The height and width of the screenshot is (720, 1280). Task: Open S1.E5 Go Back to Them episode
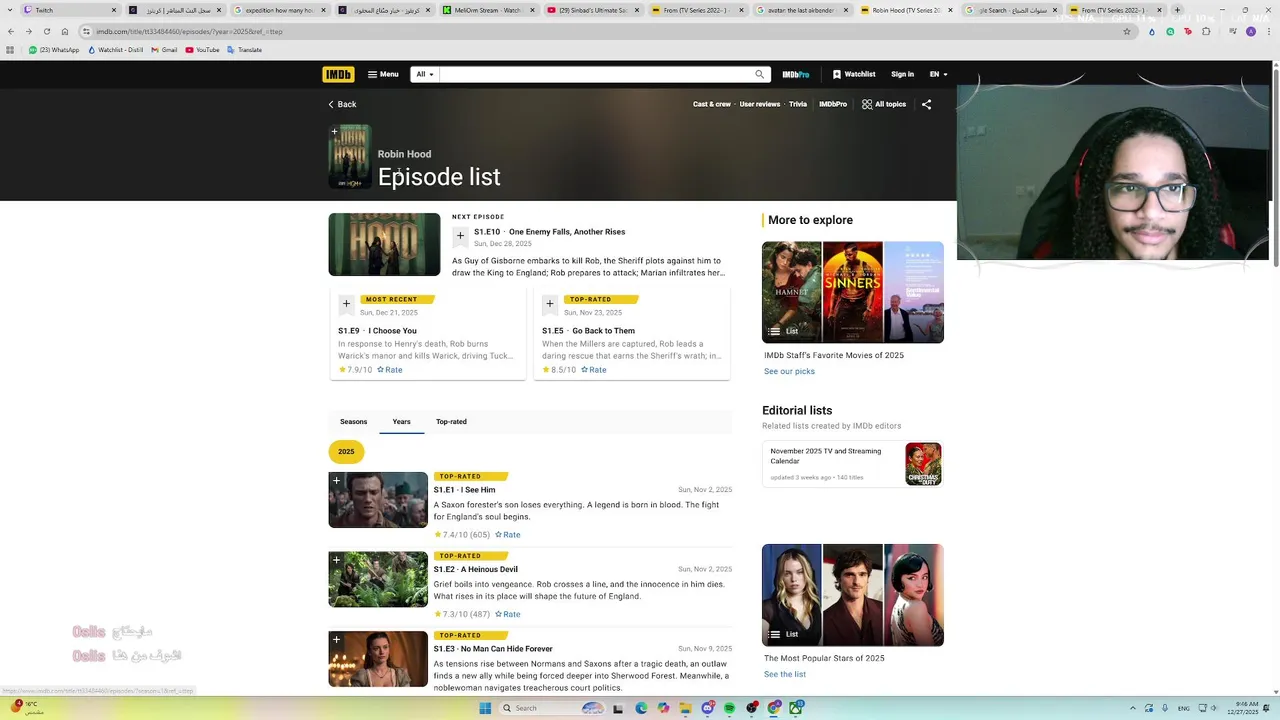588,331
